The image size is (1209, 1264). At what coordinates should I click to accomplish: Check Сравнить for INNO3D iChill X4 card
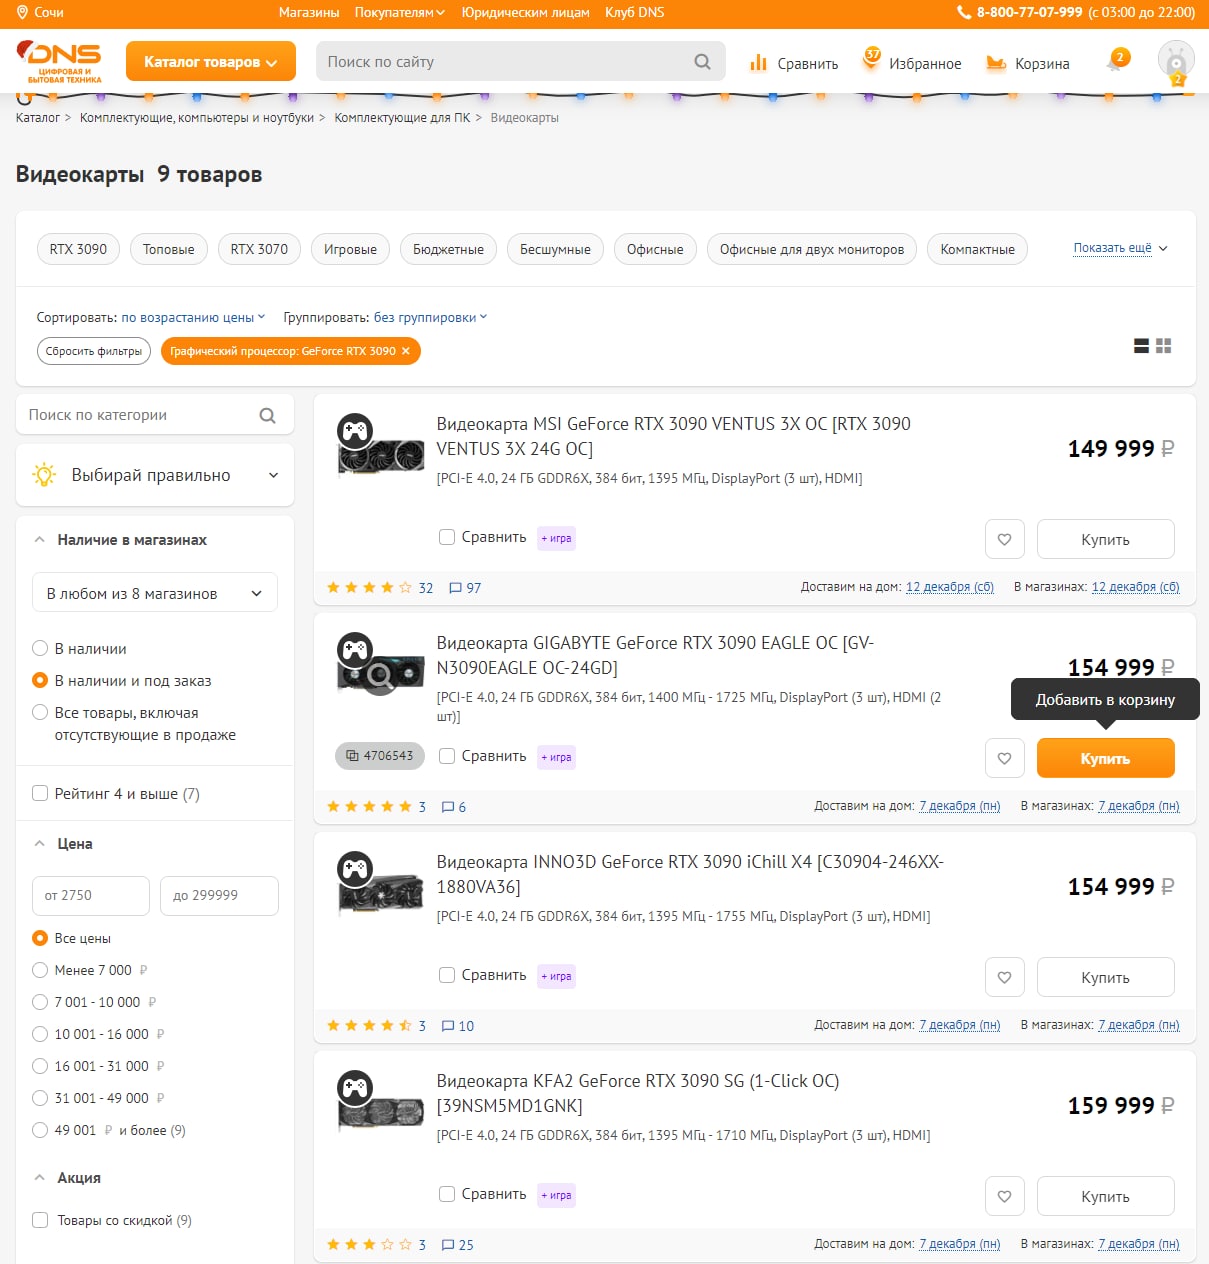click(447, 975)
